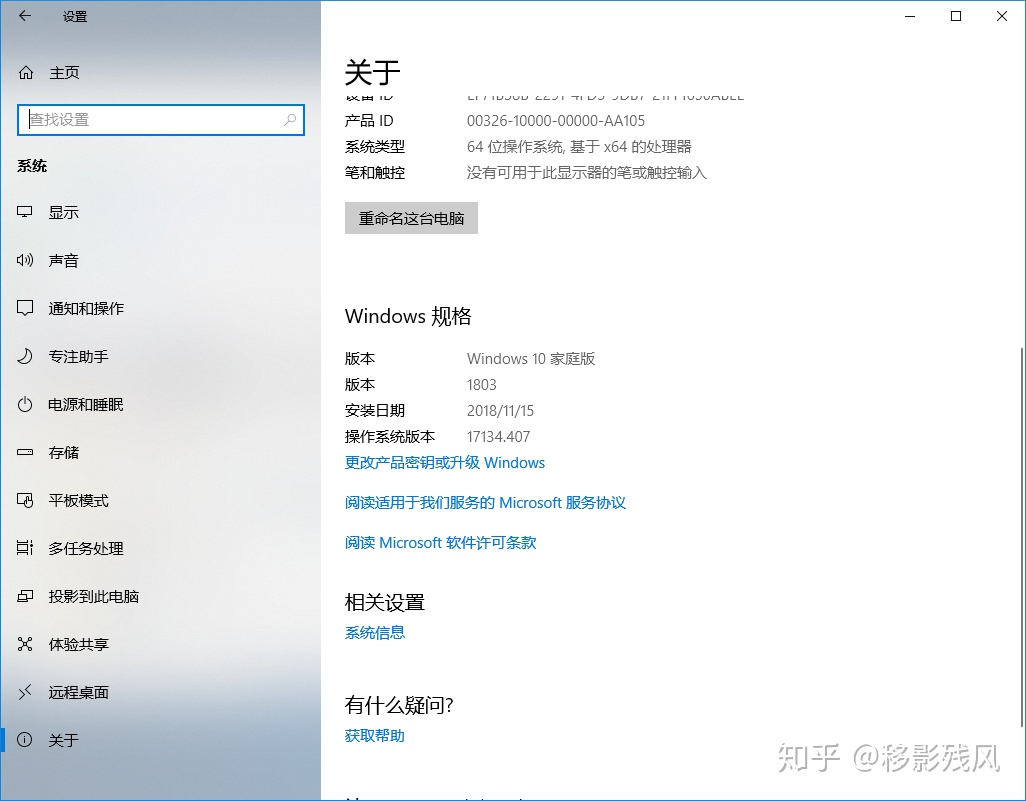The width and height of the screenshot is (1026, 801).
Task: Click the back arrow in Settings
Action: click(x=25, y=16)
